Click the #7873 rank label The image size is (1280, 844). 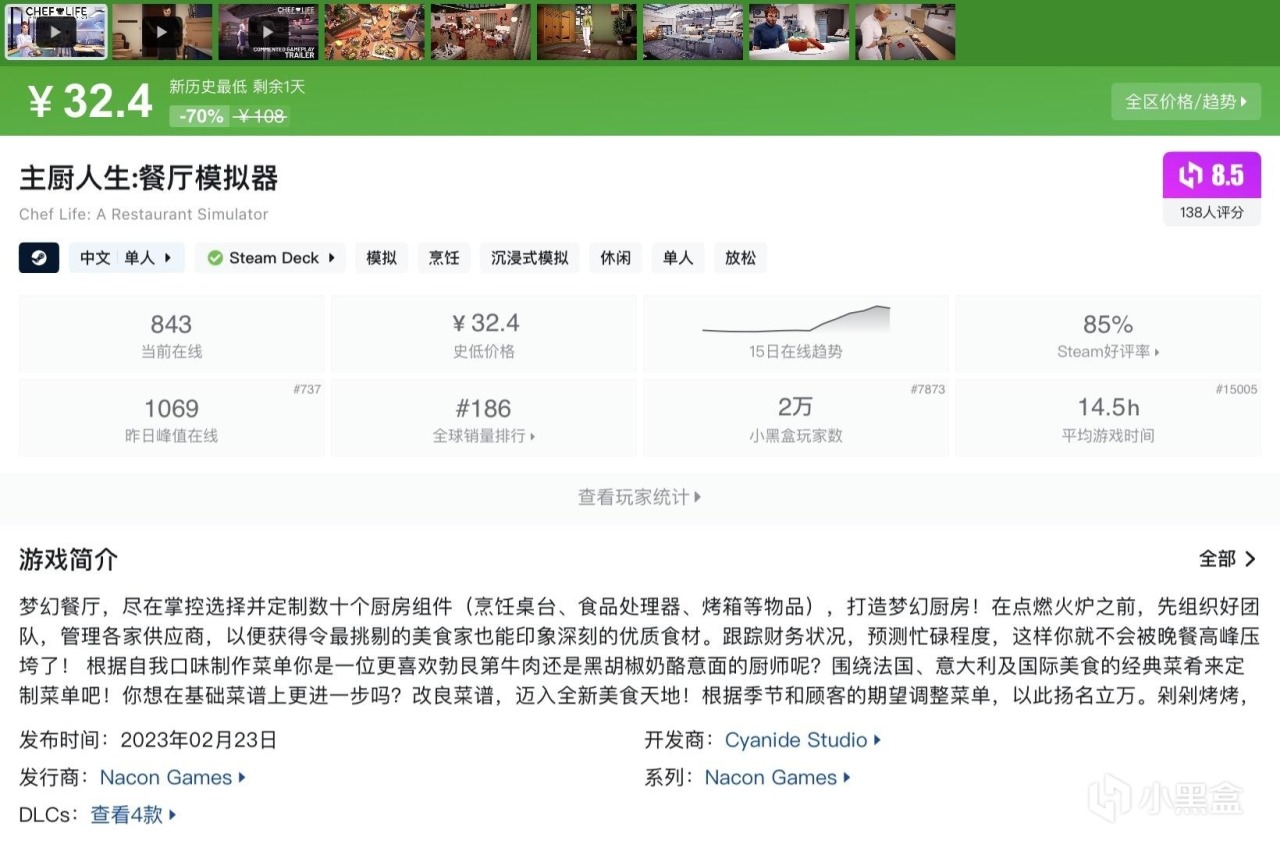tap(927, 389)
